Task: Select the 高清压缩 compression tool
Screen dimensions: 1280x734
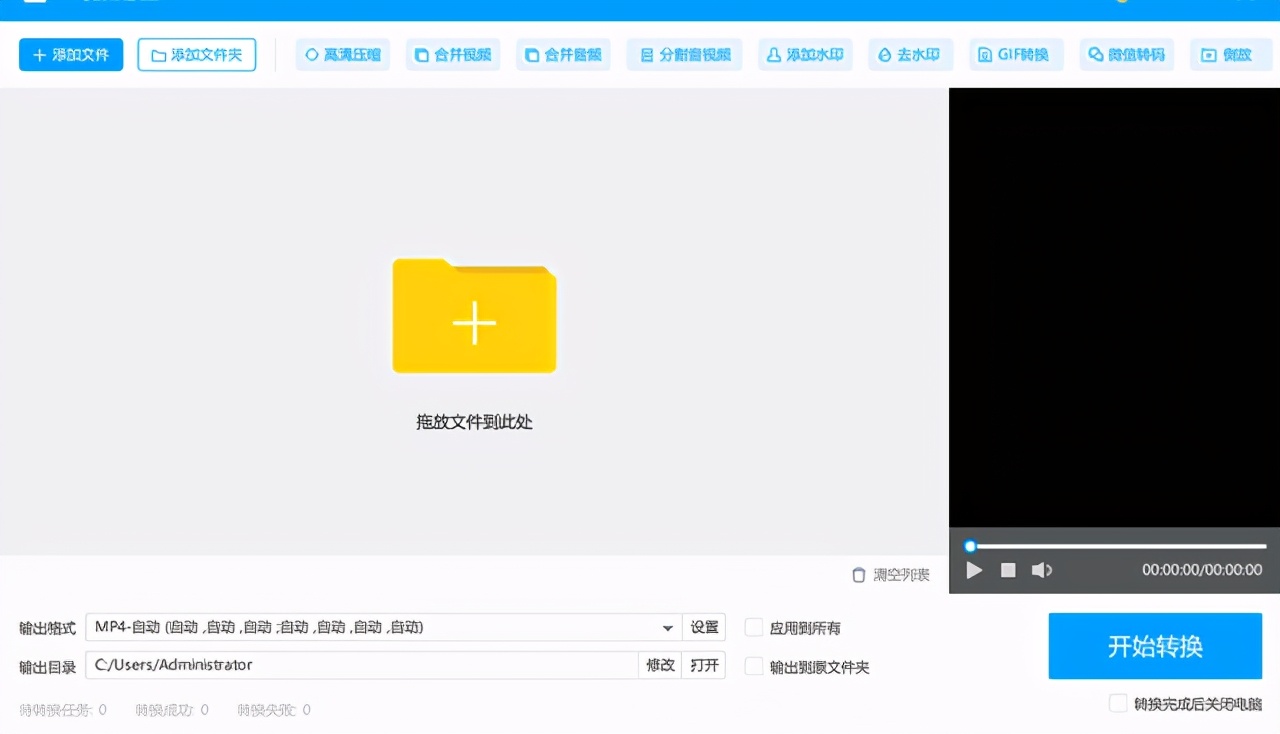Action: (x=342, y=55)
